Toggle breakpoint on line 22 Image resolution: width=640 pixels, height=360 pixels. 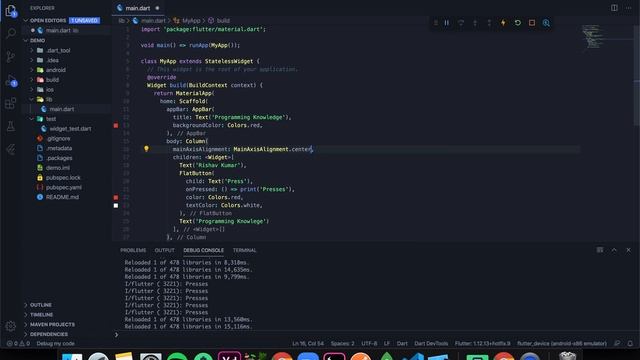(116, 197)
